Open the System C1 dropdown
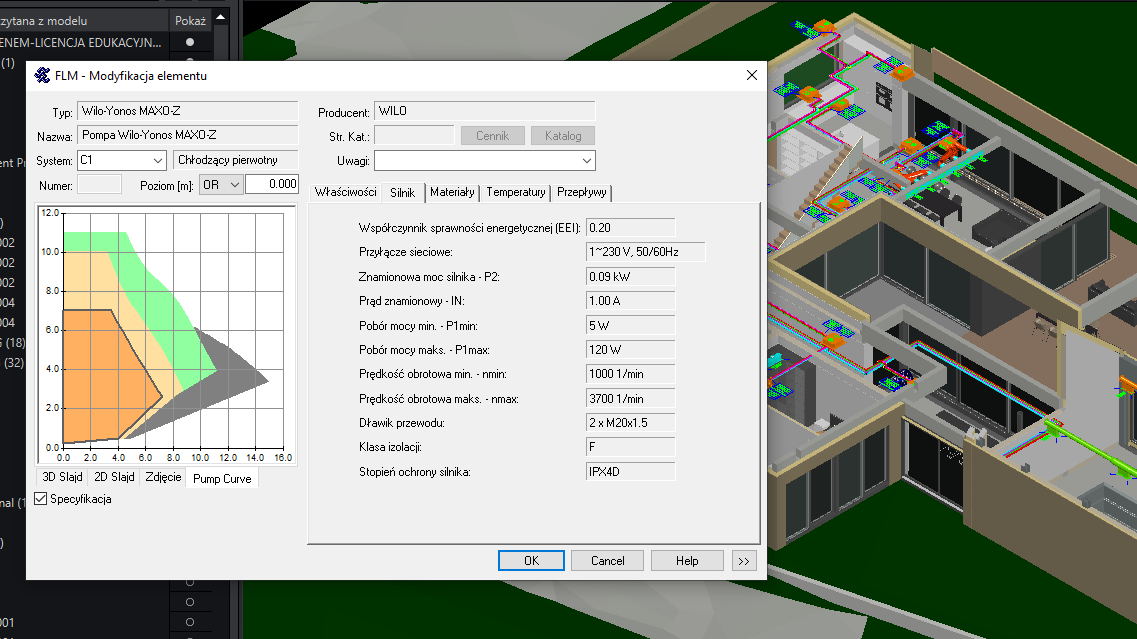 click(x=158, y=160)
